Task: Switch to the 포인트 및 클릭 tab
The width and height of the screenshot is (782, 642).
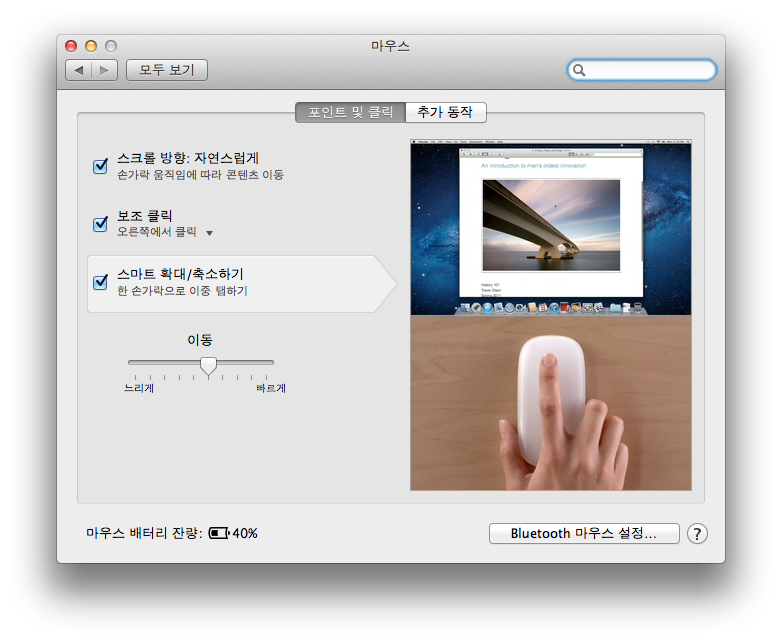Action: pyautogui.click(x=351, y=112)
